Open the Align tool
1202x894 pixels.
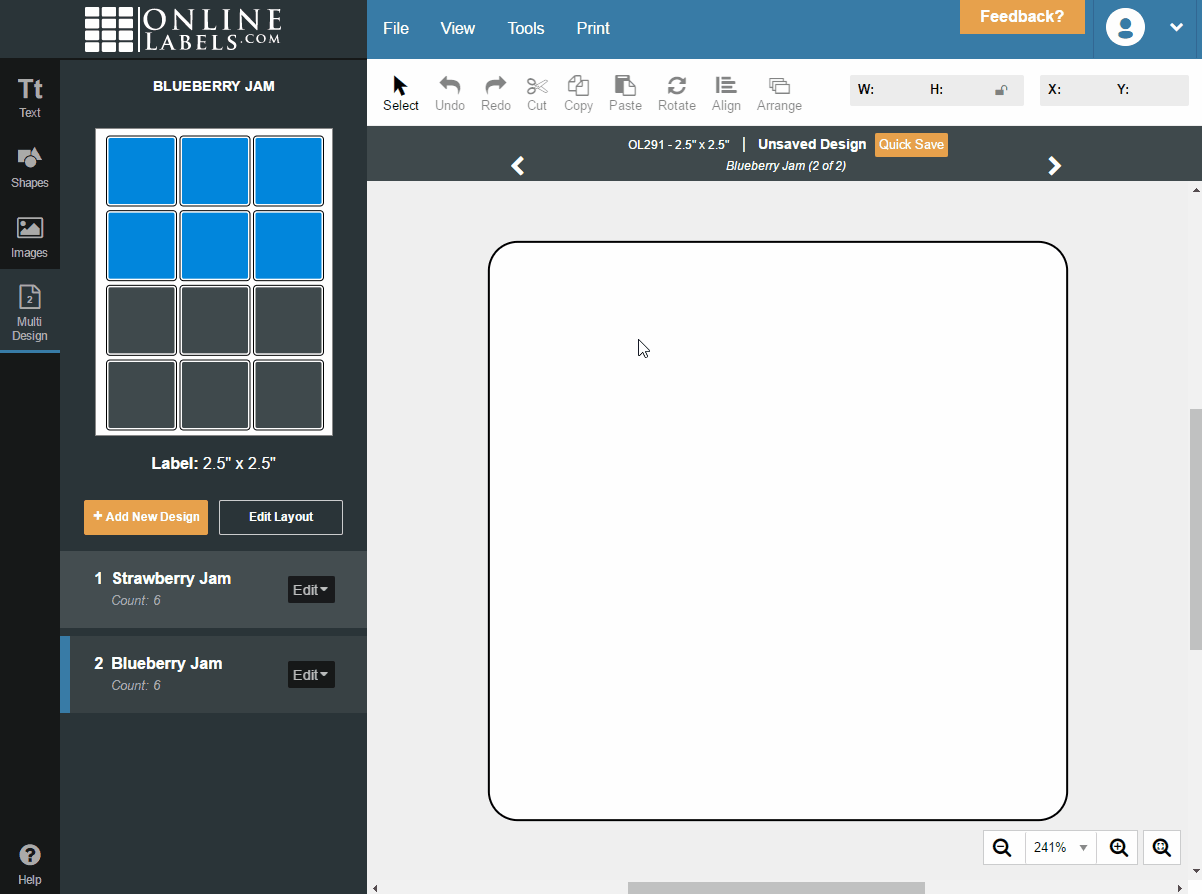(726, 92)
